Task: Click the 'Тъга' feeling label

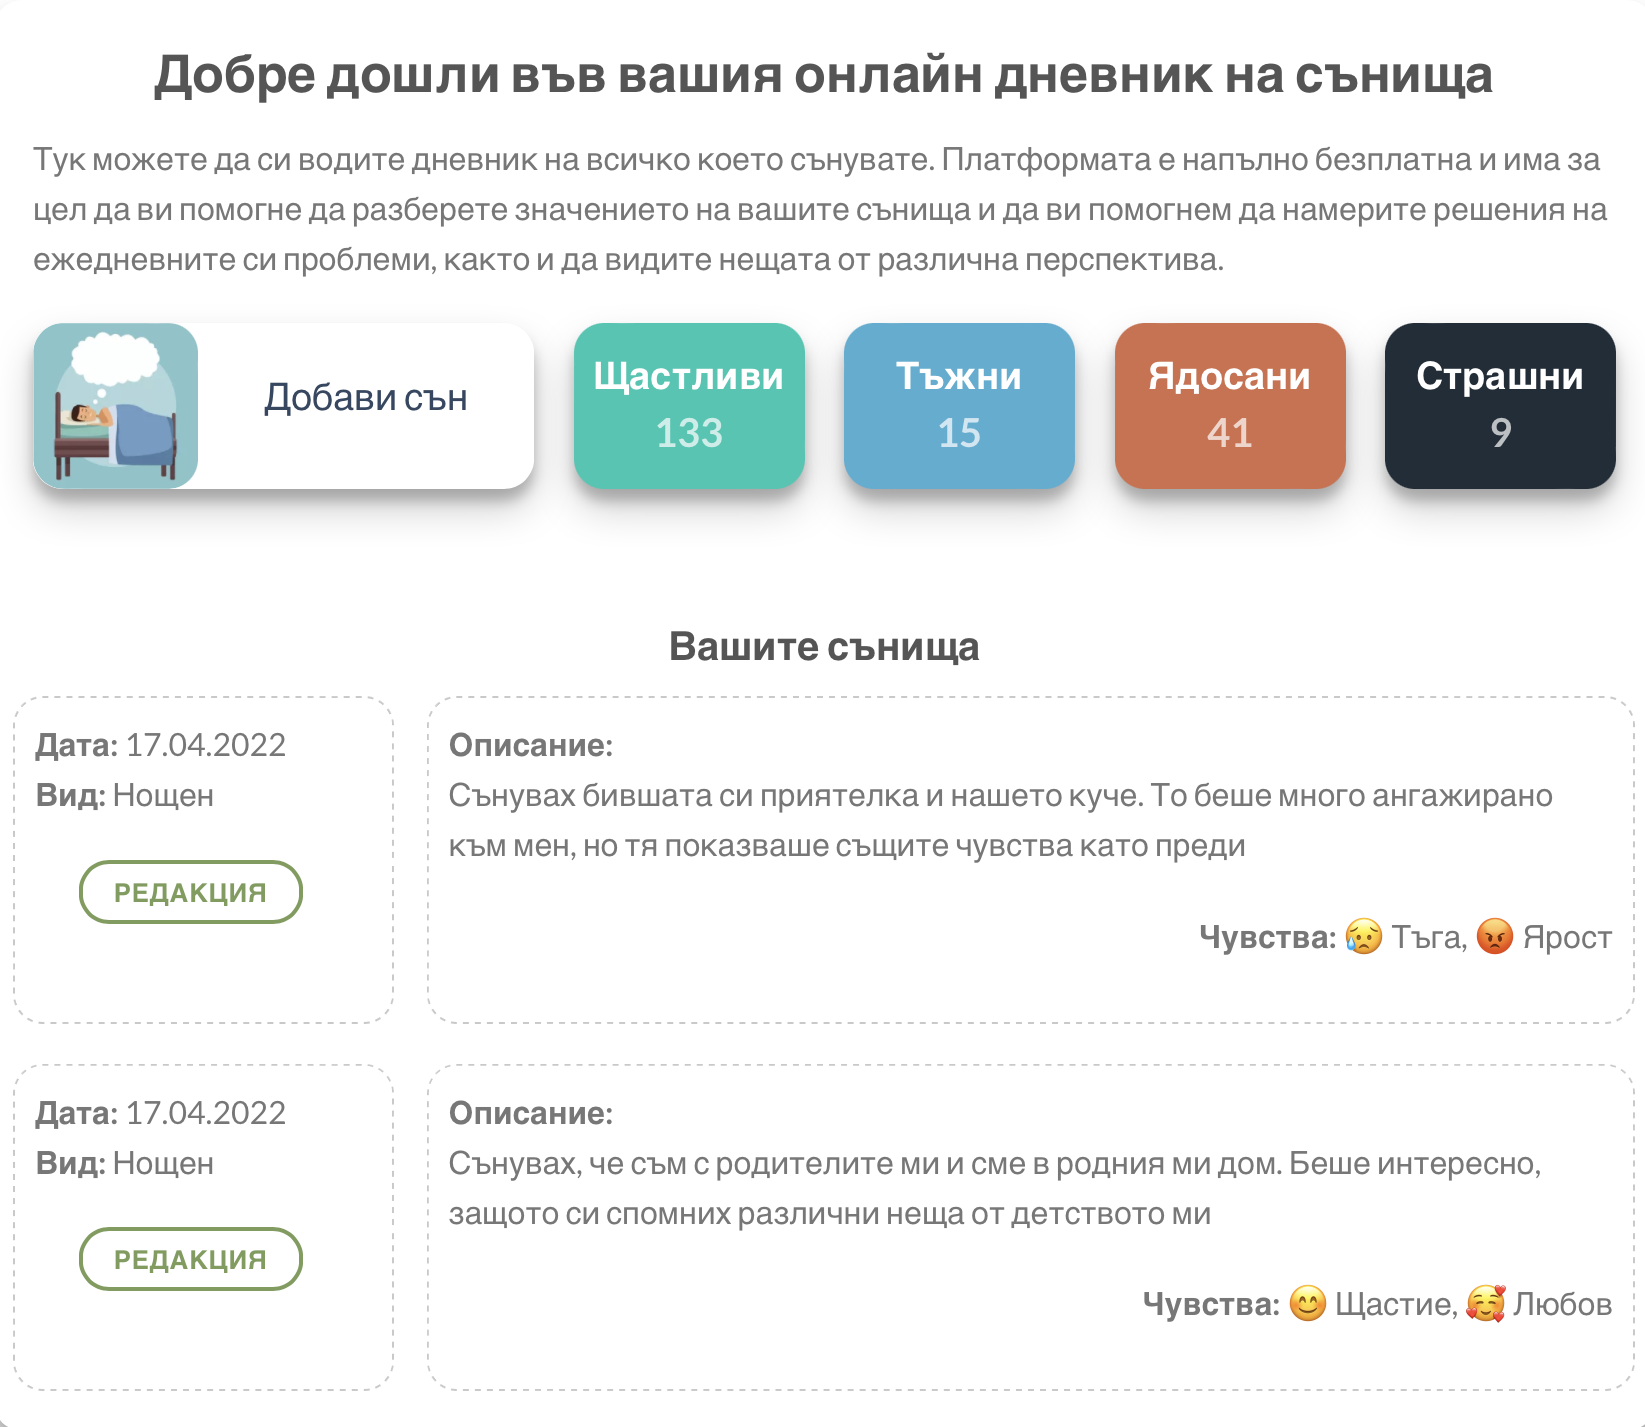Action: tap(1427, 937)
